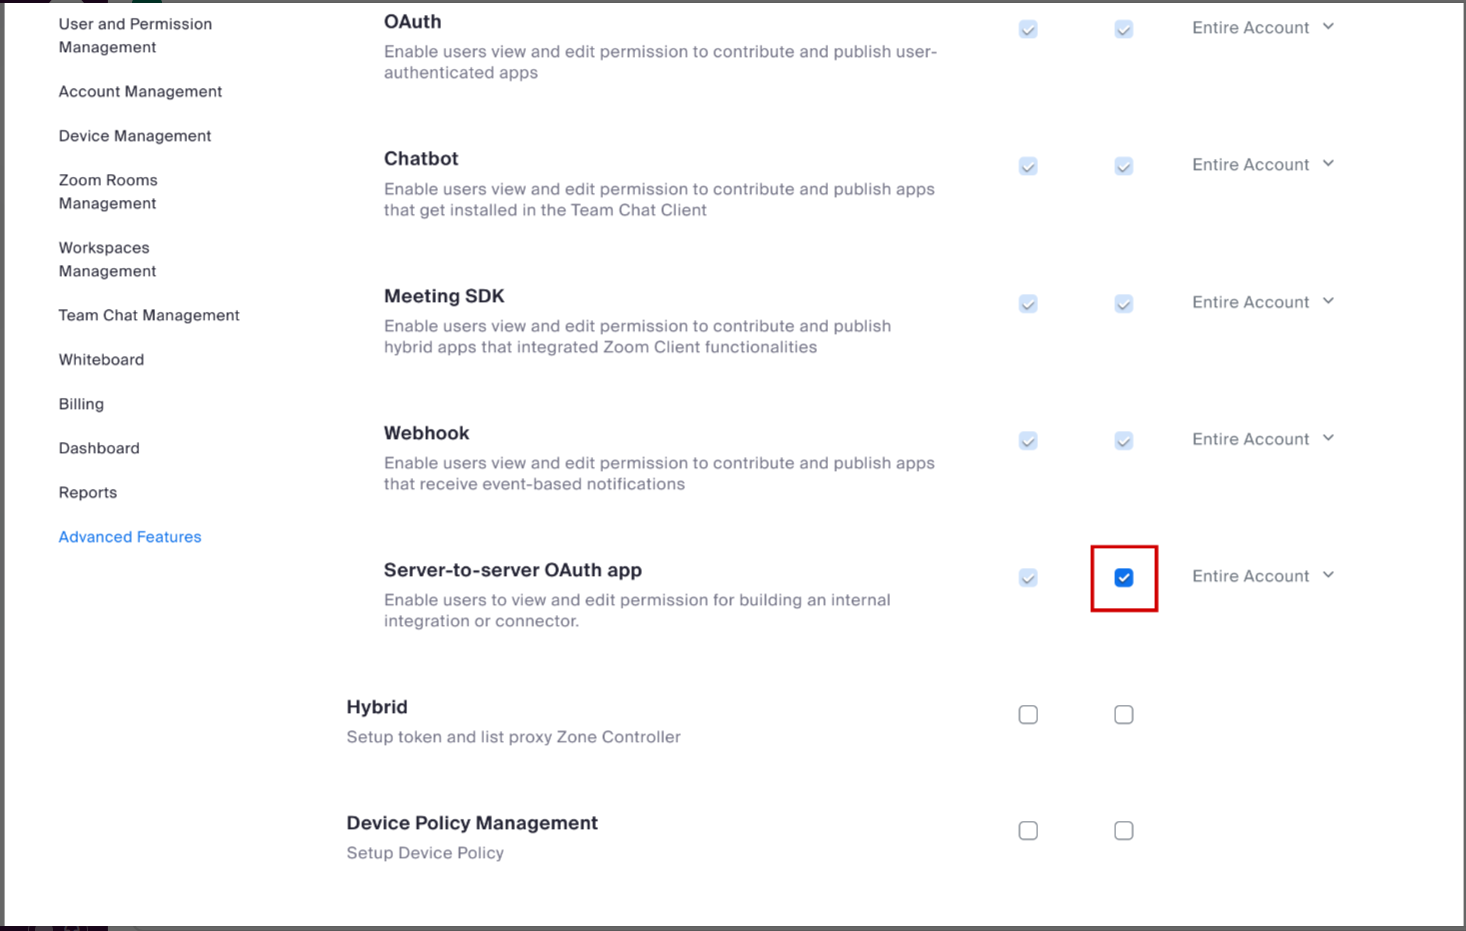
Task: Open Webhook Entire Account dropdown
Action: (x=1262, y=439)
